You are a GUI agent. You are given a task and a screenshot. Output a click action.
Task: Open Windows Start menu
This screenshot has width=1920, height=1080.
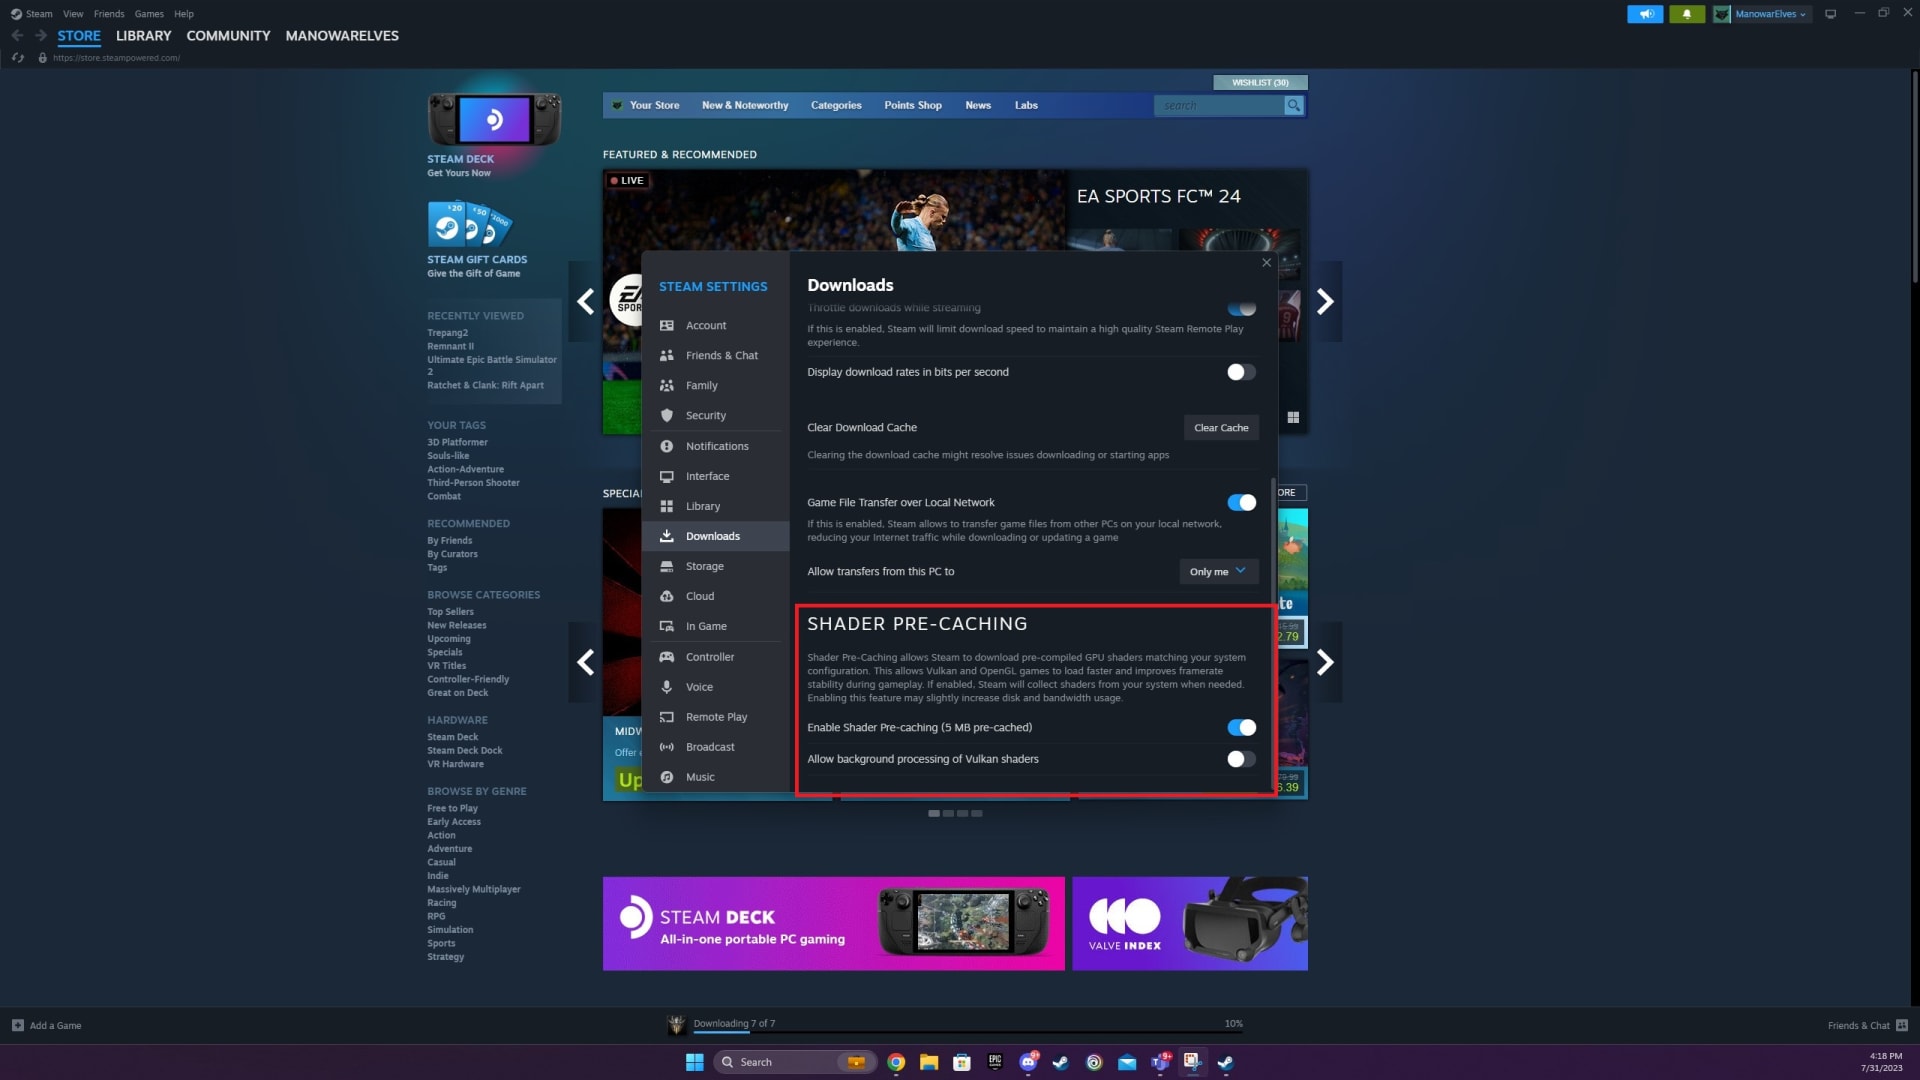coord(694,1063)
